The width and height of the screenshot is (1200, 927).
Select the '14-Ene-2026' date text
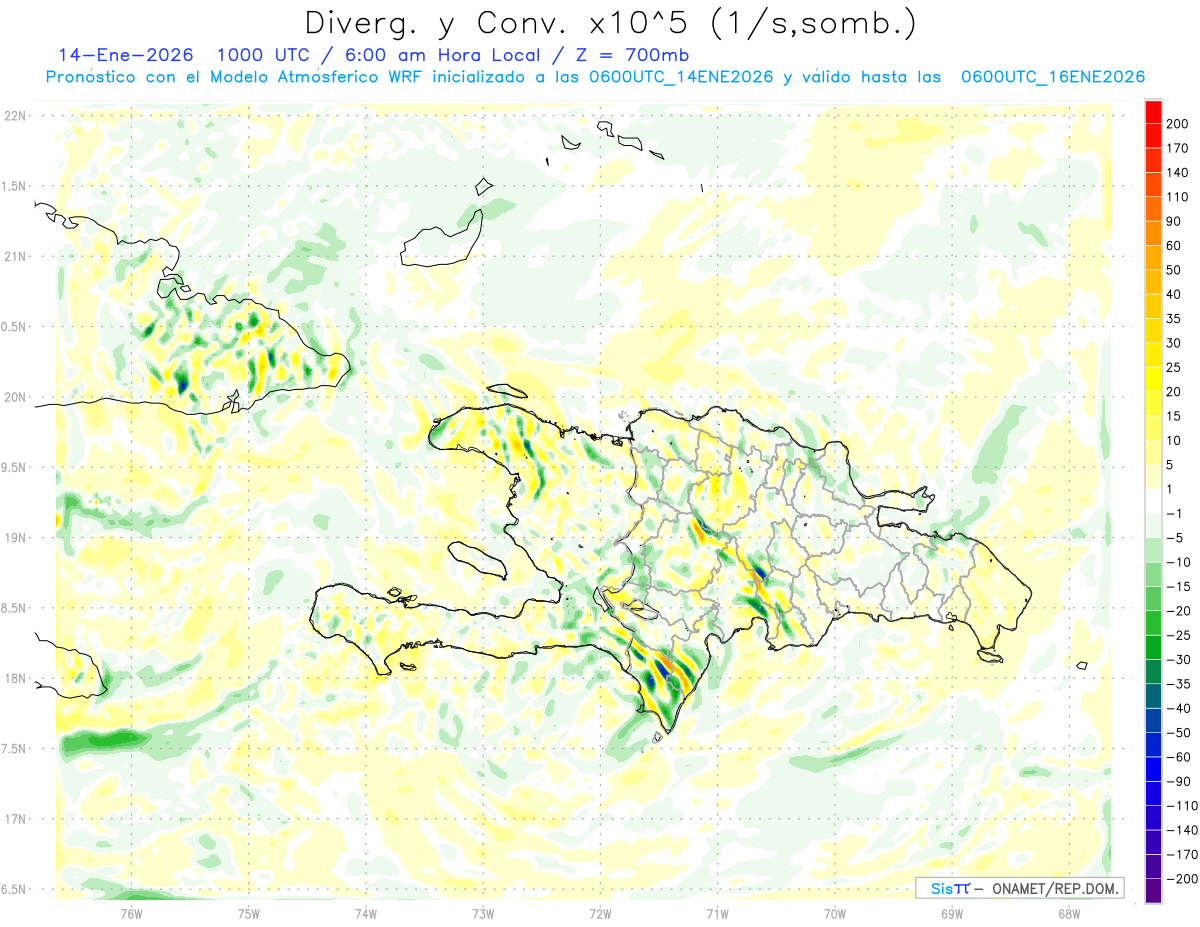coord(126,55)
